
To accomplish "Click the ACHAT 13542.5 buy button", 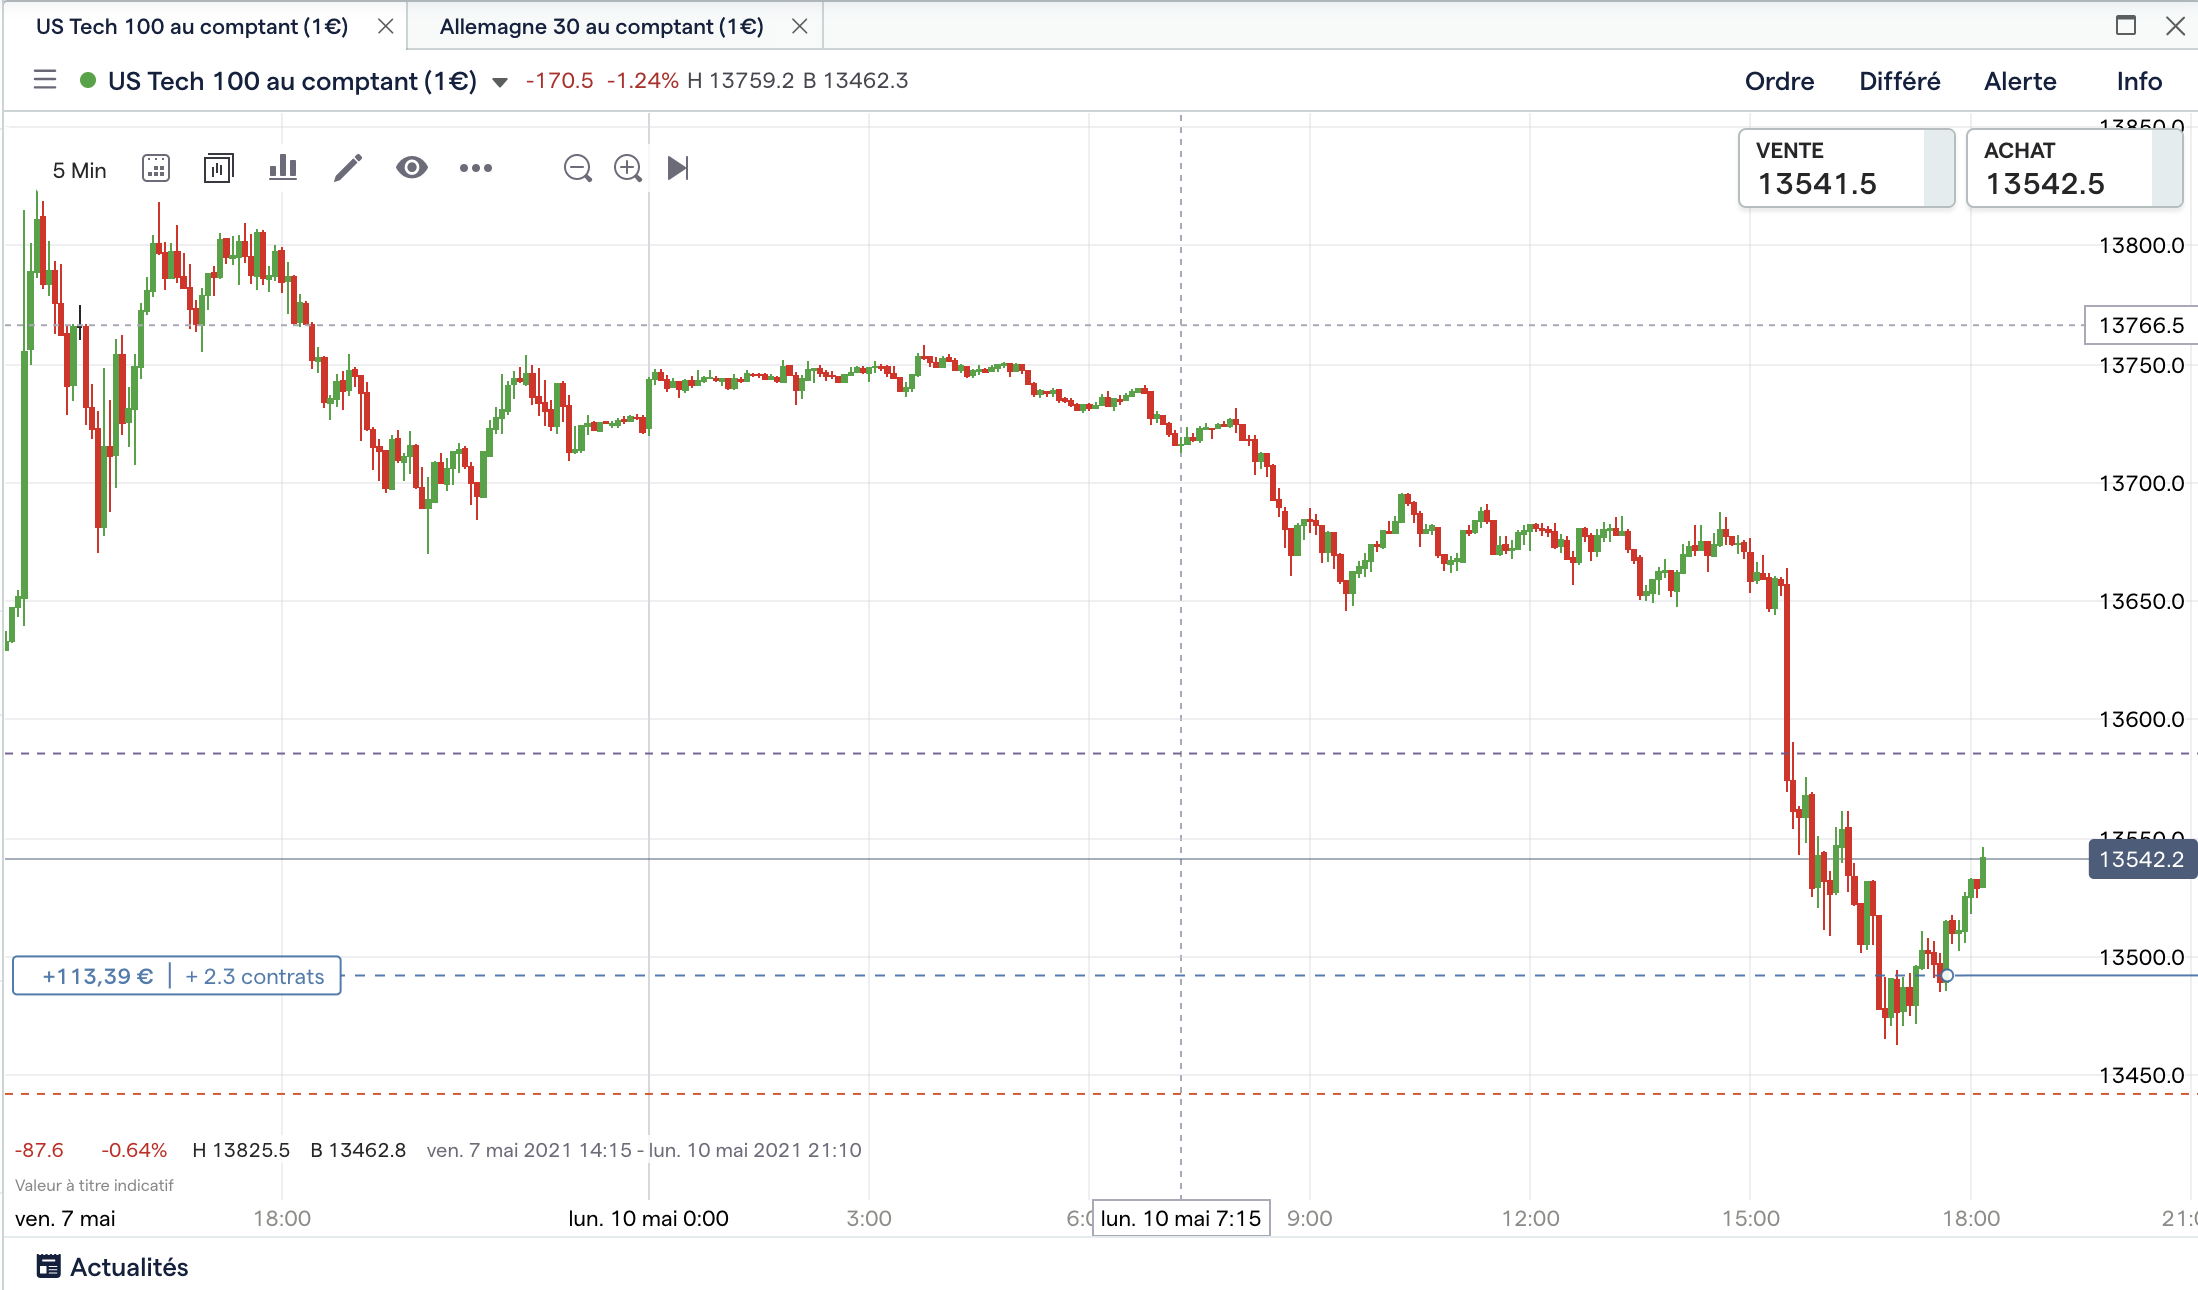I will coord(2072,168).
